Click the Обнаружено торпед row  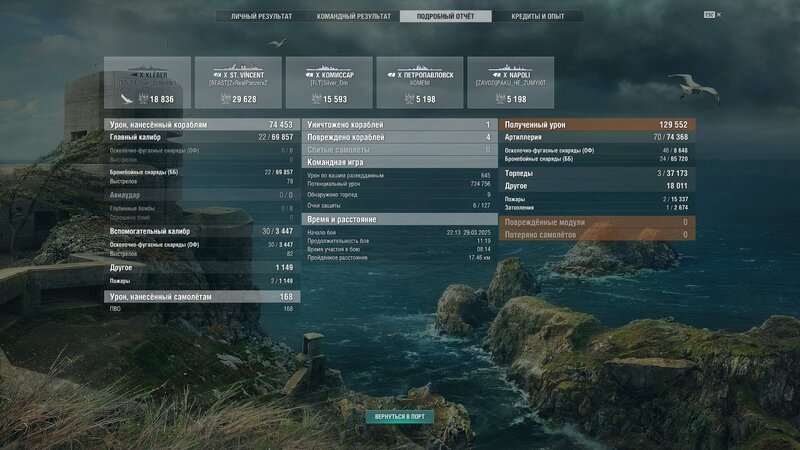point(399,195)
